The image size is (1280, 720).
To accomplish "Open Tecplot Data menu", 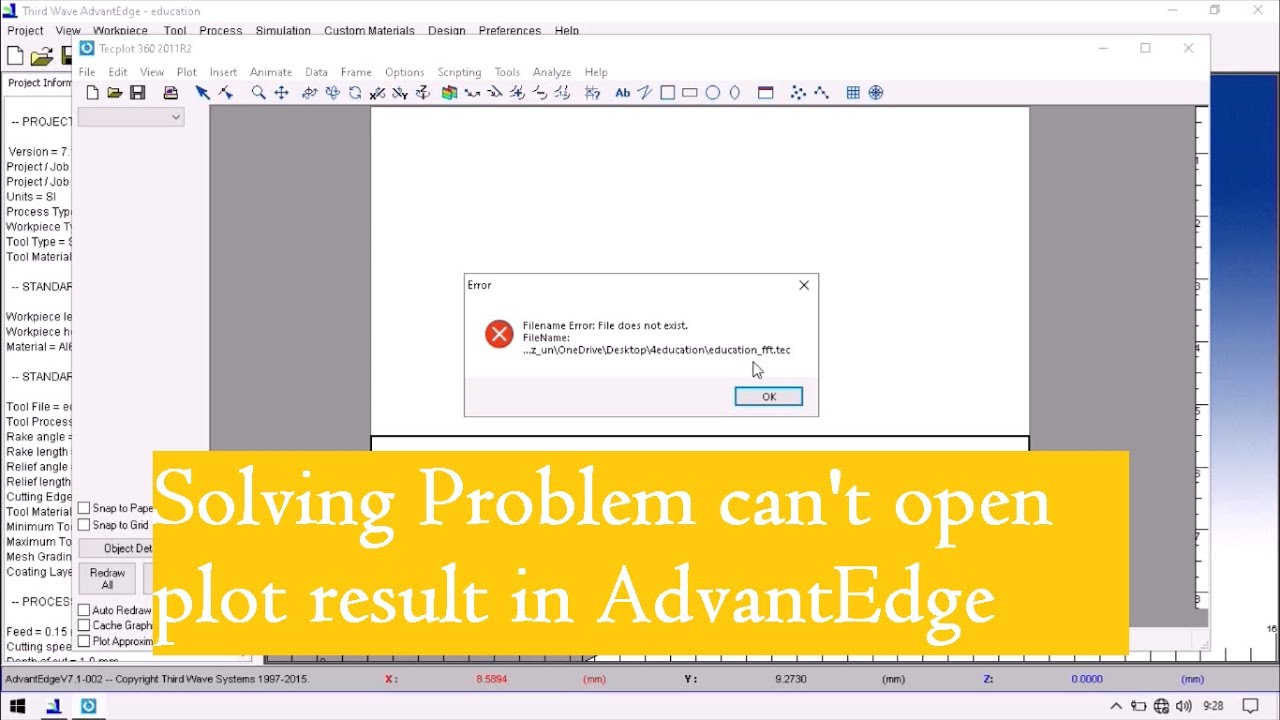I will (x=317, y=72).
